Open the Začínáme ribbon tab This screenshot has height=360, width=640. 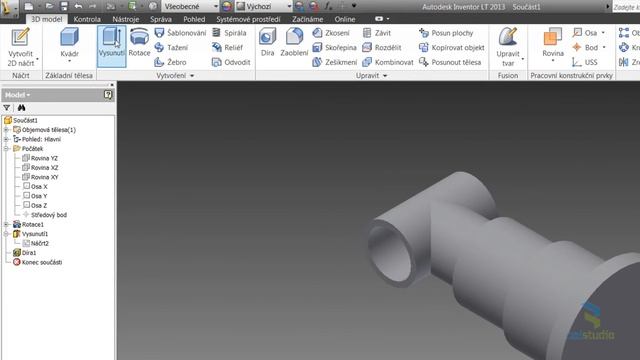[x=307, y=19]
